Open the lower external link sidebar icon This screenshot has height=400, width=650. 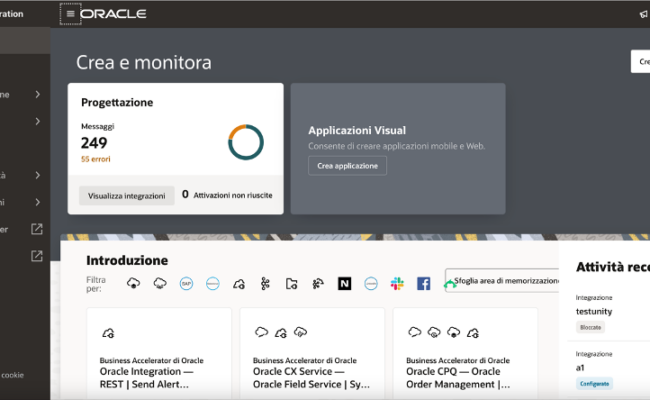37,256
